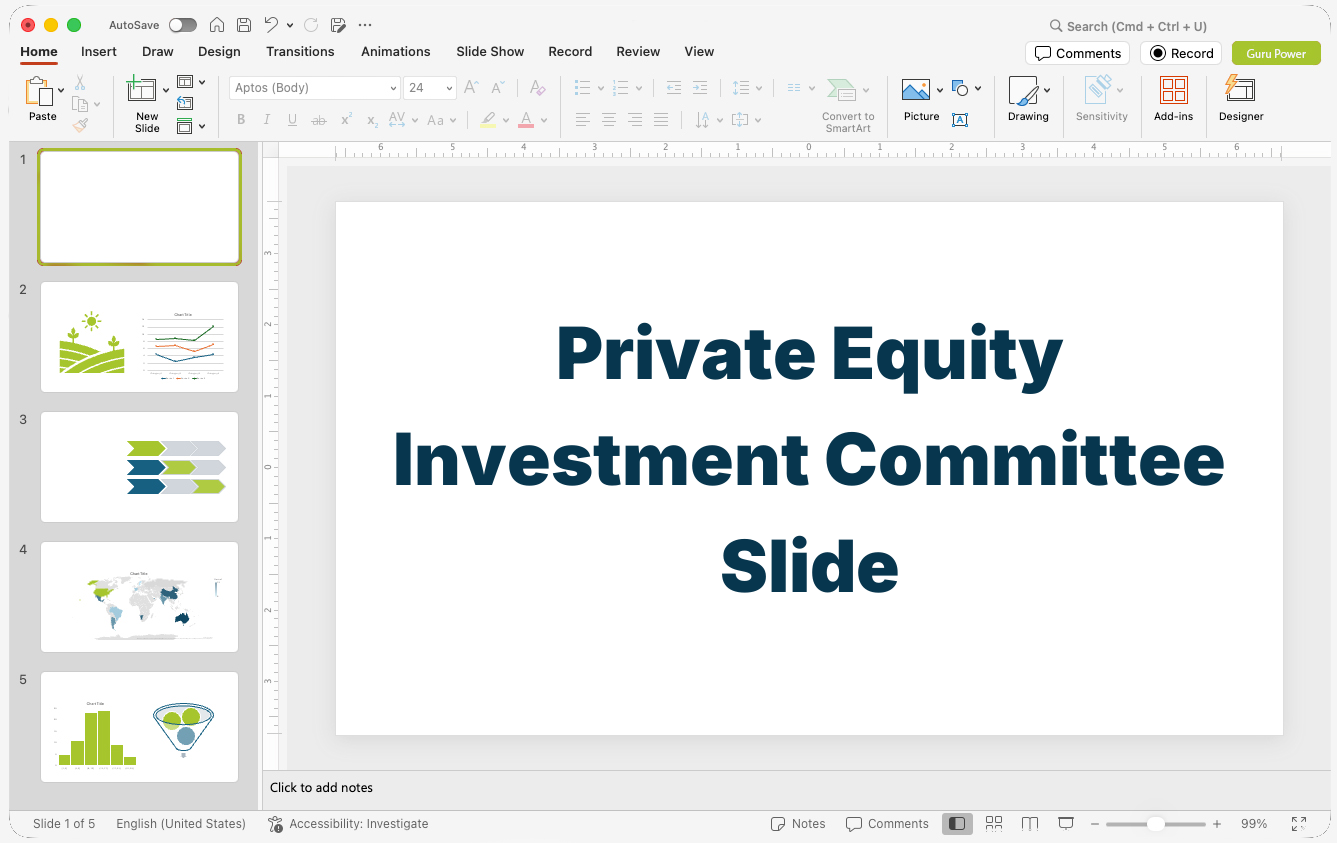This screenshot has width=1337, height=843.
Task: Clear all formatting with eraser A icon
Action: (537, 88)
